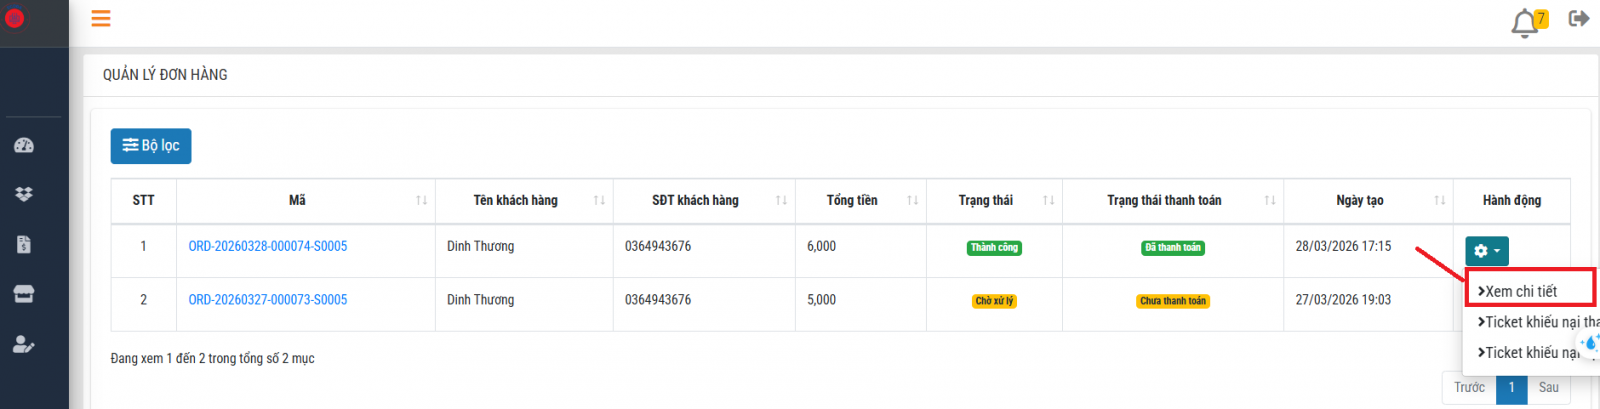Viewport: 1600px width, 409px height.
Task: Open the gear action dropdown for first order
Action: [x=1487, y=251]
